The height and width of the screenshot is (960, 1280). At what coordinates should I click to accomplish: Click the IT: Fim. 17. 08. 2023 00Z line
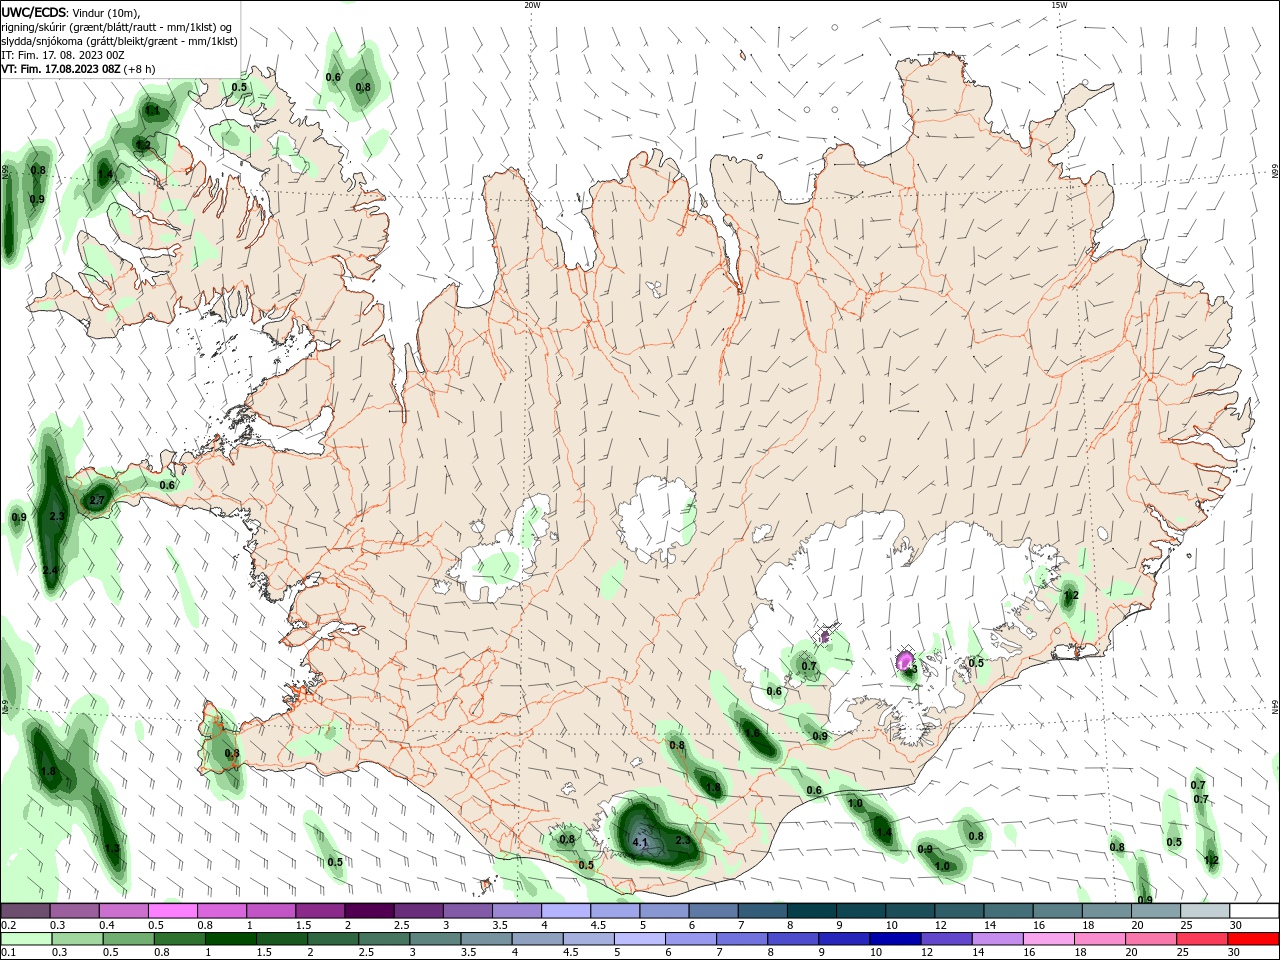62,55
